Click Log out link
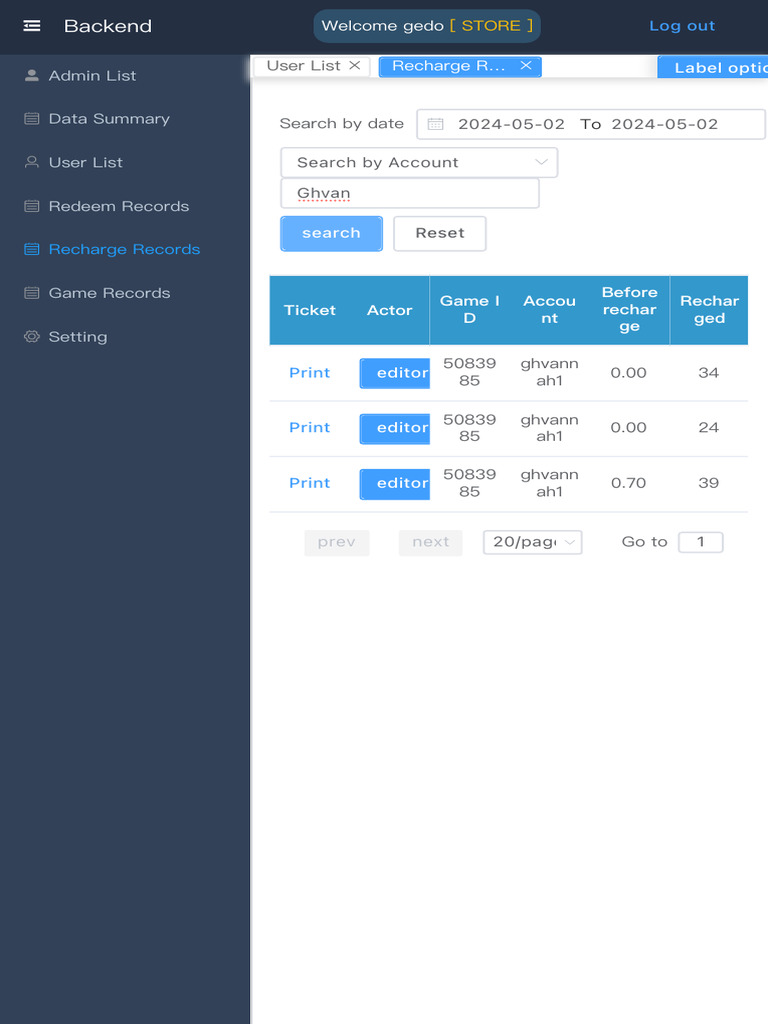Screen dimensions: 768x1024 tap(682, 25)
